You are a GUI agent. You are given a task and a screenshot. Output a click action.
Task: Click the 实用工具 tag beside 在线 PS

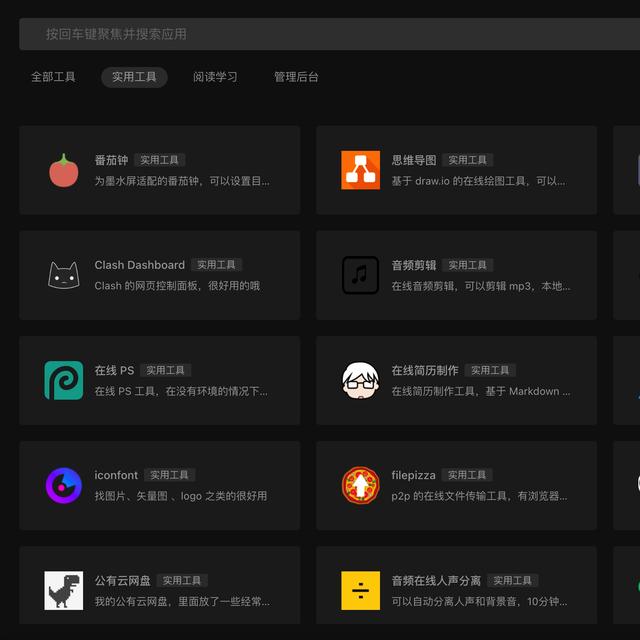point(166,370)
